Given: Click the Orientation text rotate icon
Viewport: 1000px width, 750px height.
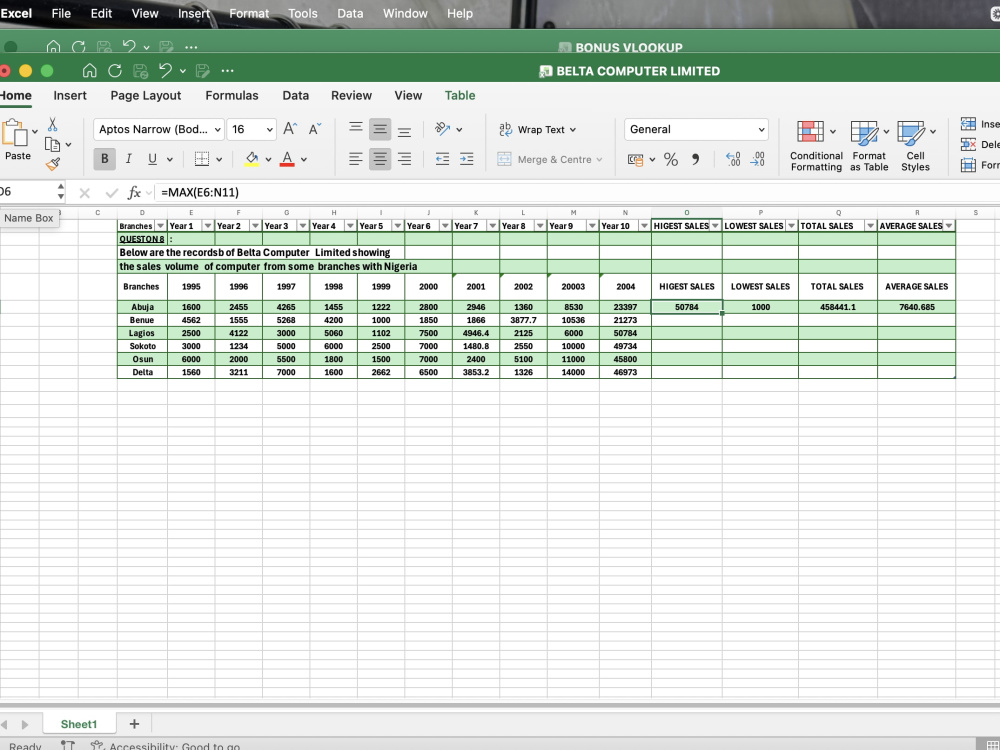Looking at the screenshot, I should pyautogui.click(x=442, y=129).
